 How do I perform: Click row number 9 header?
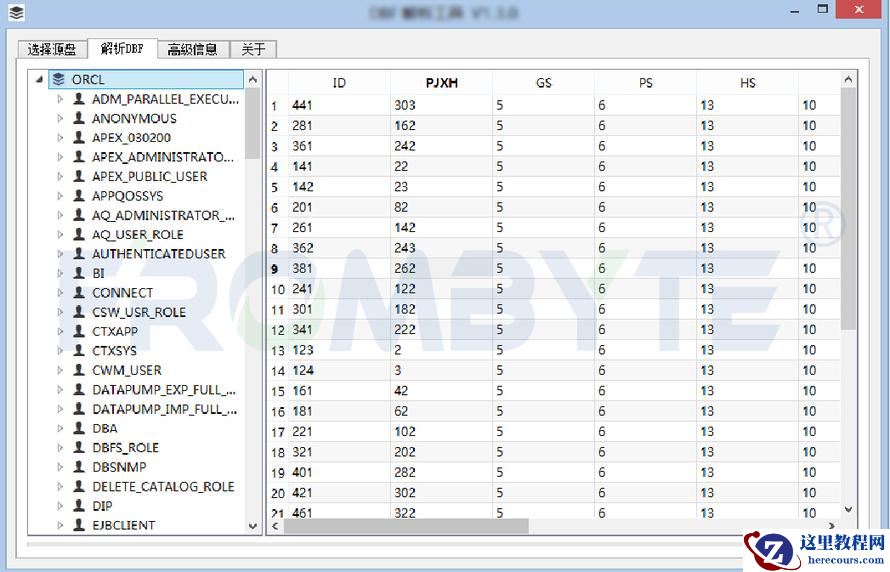pyautogui.click(x=277, y=268)
